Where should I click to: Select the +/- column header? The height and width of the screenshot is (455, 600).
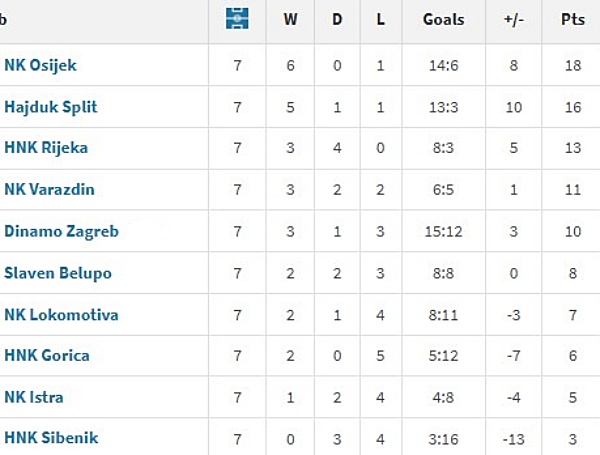coord(514,19)
